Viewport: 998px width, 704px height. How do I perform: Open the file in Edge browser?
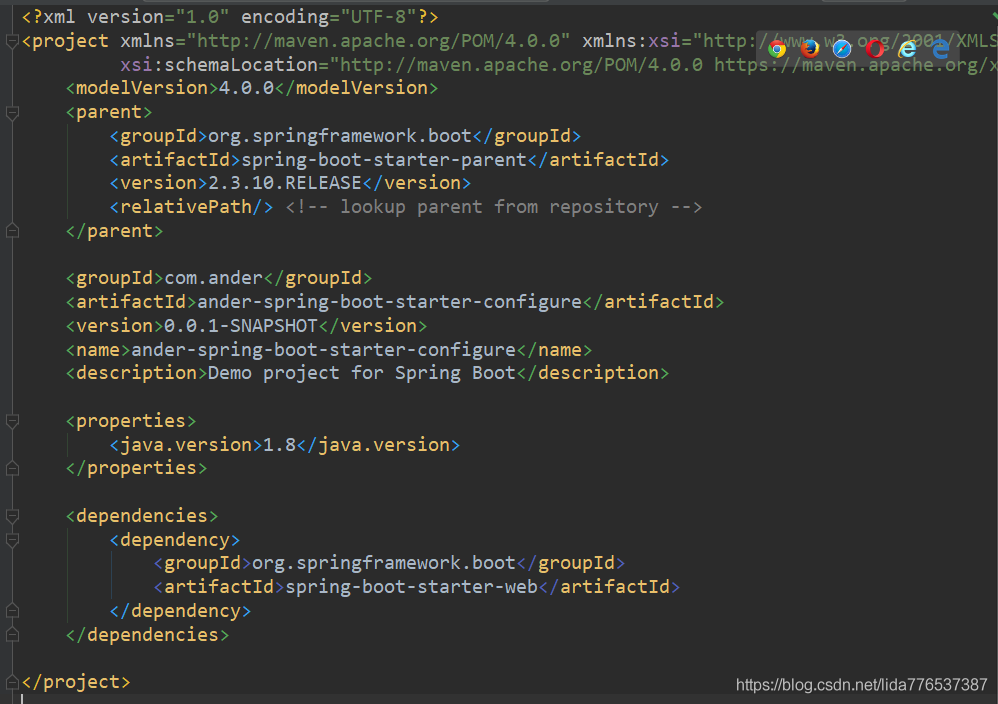click(x=941, y=48)
